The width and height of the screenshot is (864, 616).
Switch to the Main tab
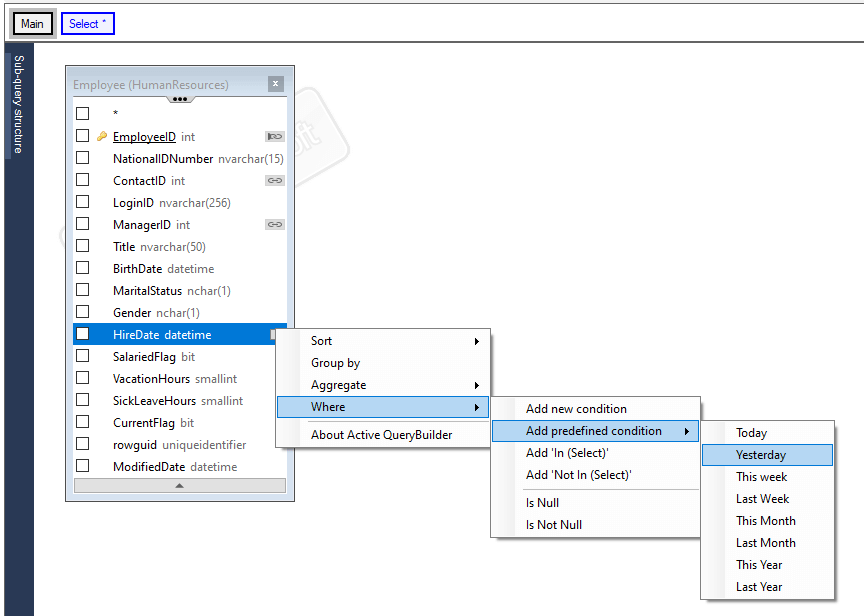click(x=32, y=22)
